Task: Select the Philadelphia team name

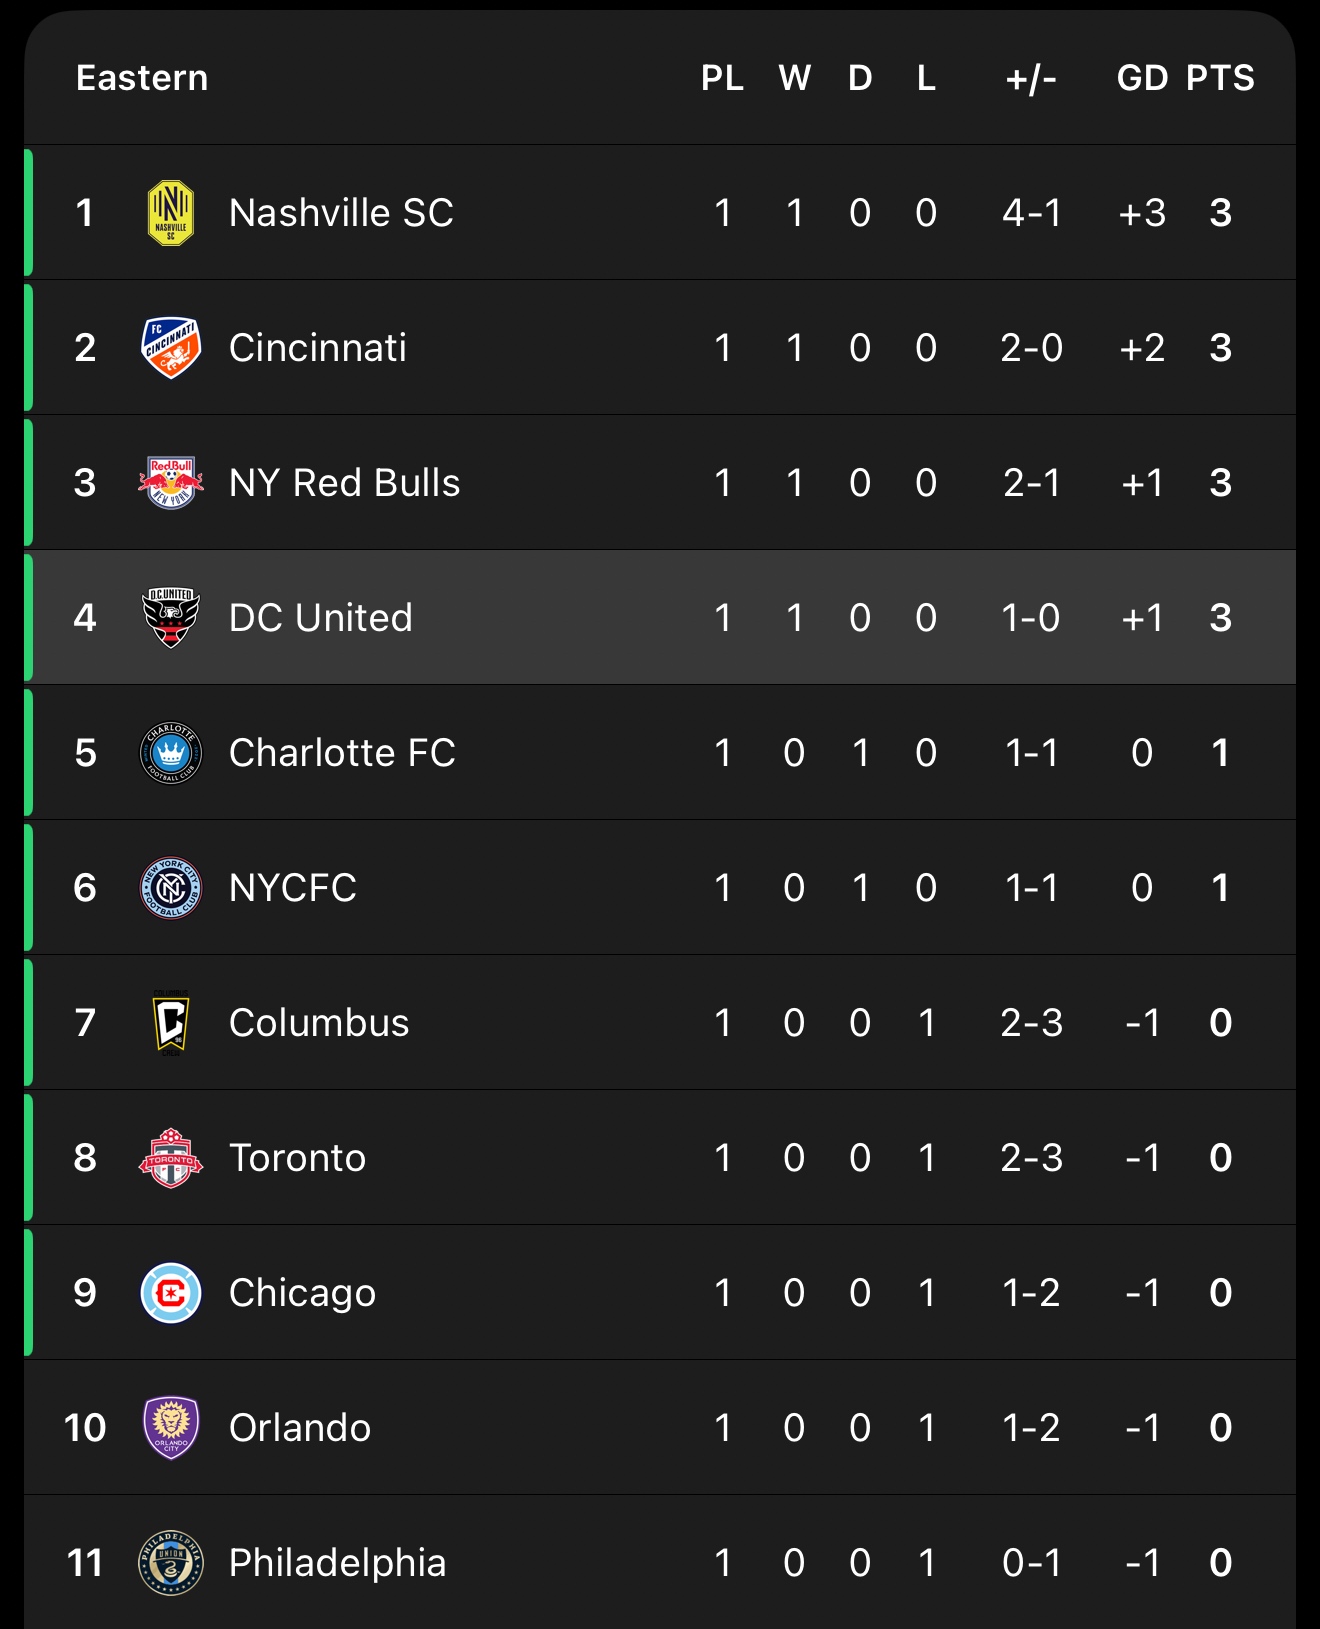Action: pyautogui.click(x=337, y=1563)
